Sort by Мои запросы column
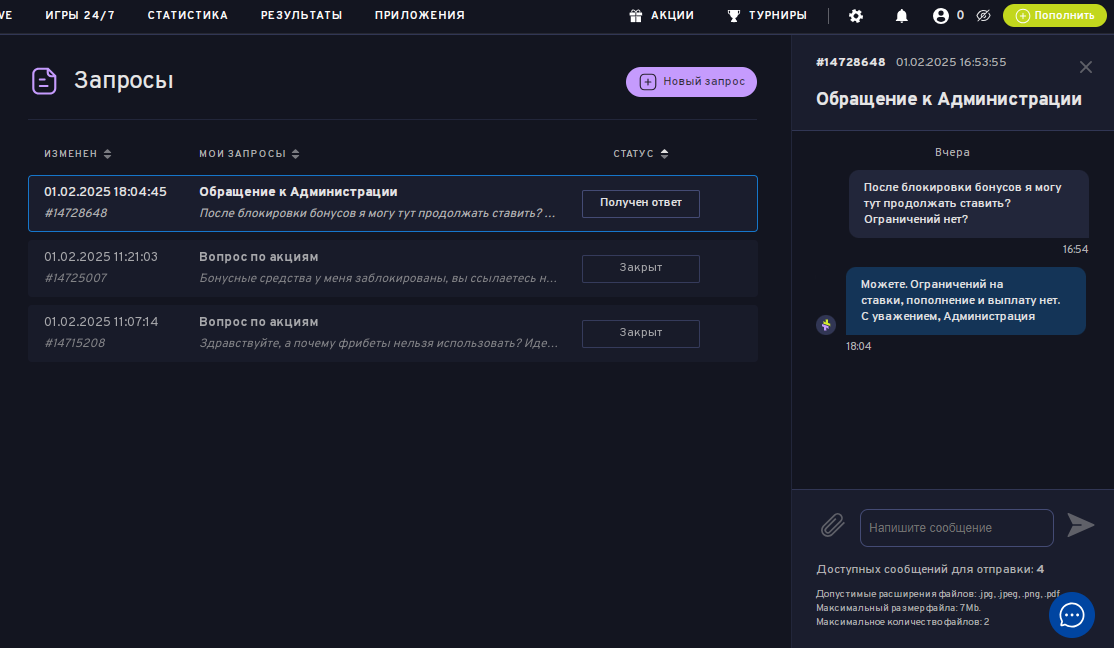Screen dimensions: 1114x648 coord(249,154)
